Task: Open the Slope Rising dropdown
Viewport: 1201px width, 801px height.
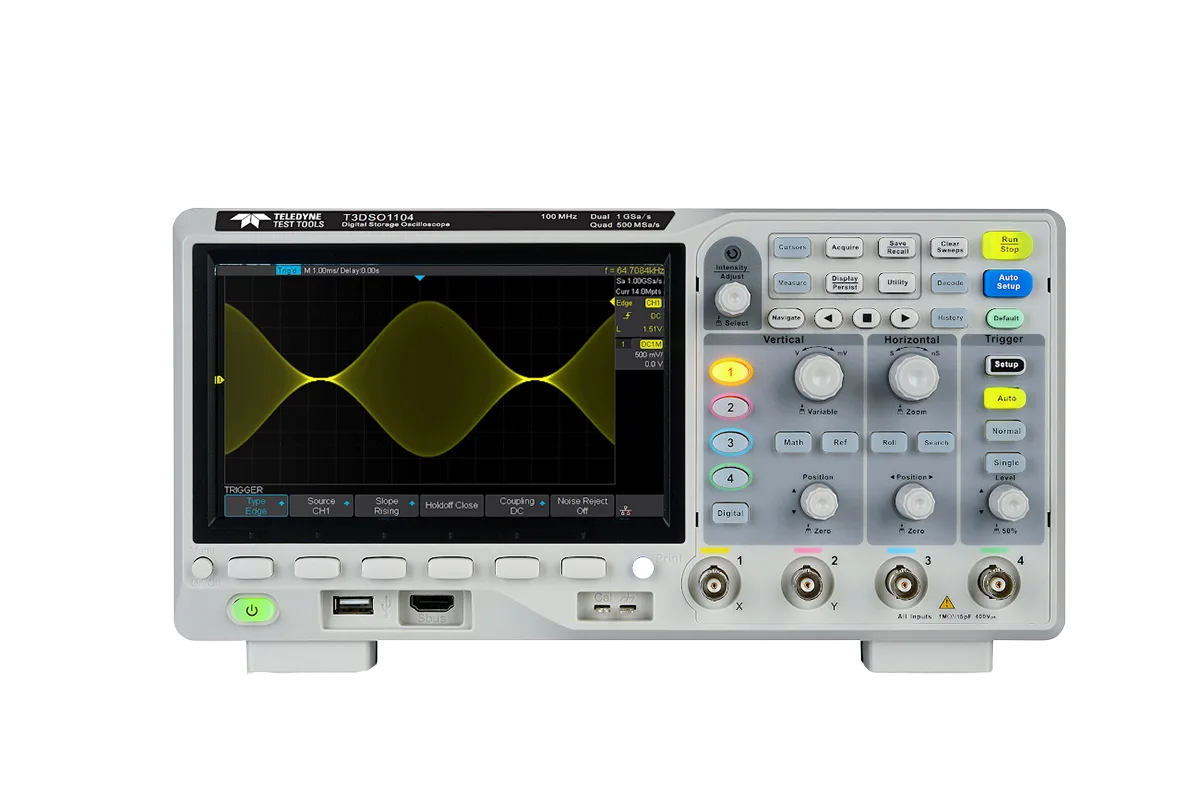Action: tap(387, 506)
